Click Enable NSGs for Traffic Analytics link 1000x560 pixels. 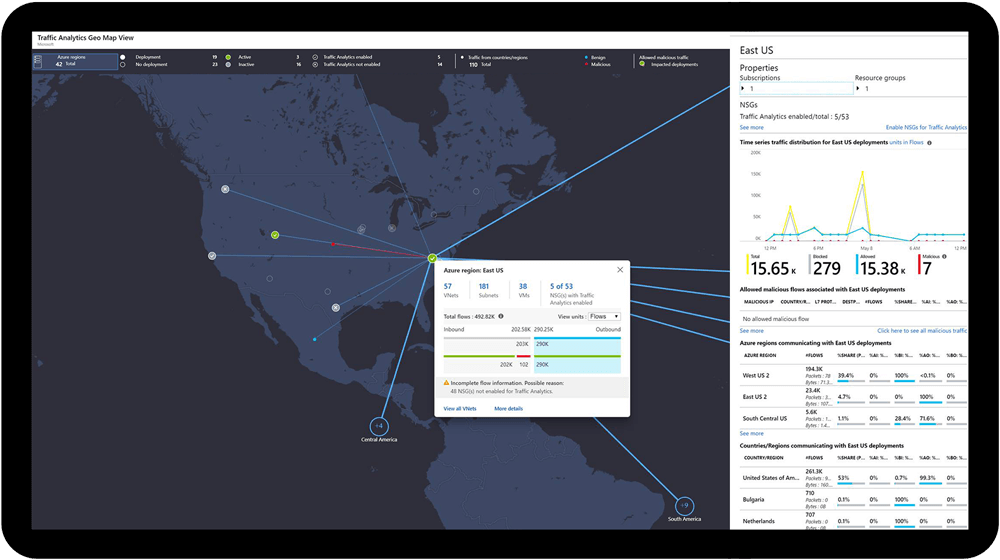click(x=926, y=128)
